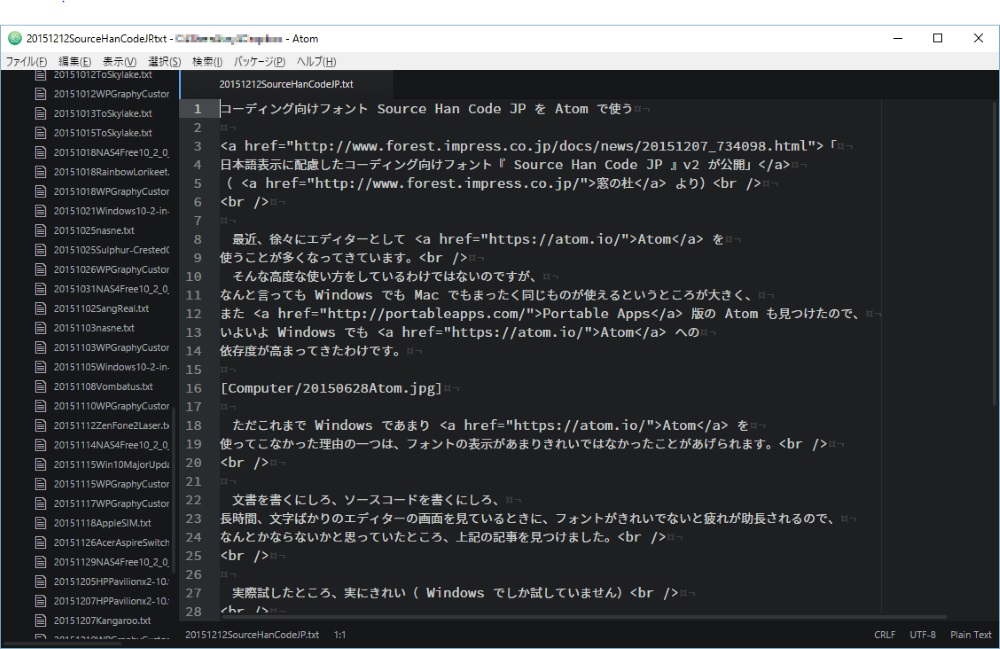Open 20151103WPGraphyCustom file in tree
Viewport: 1000px width, 649px height.
pos(112,347)
